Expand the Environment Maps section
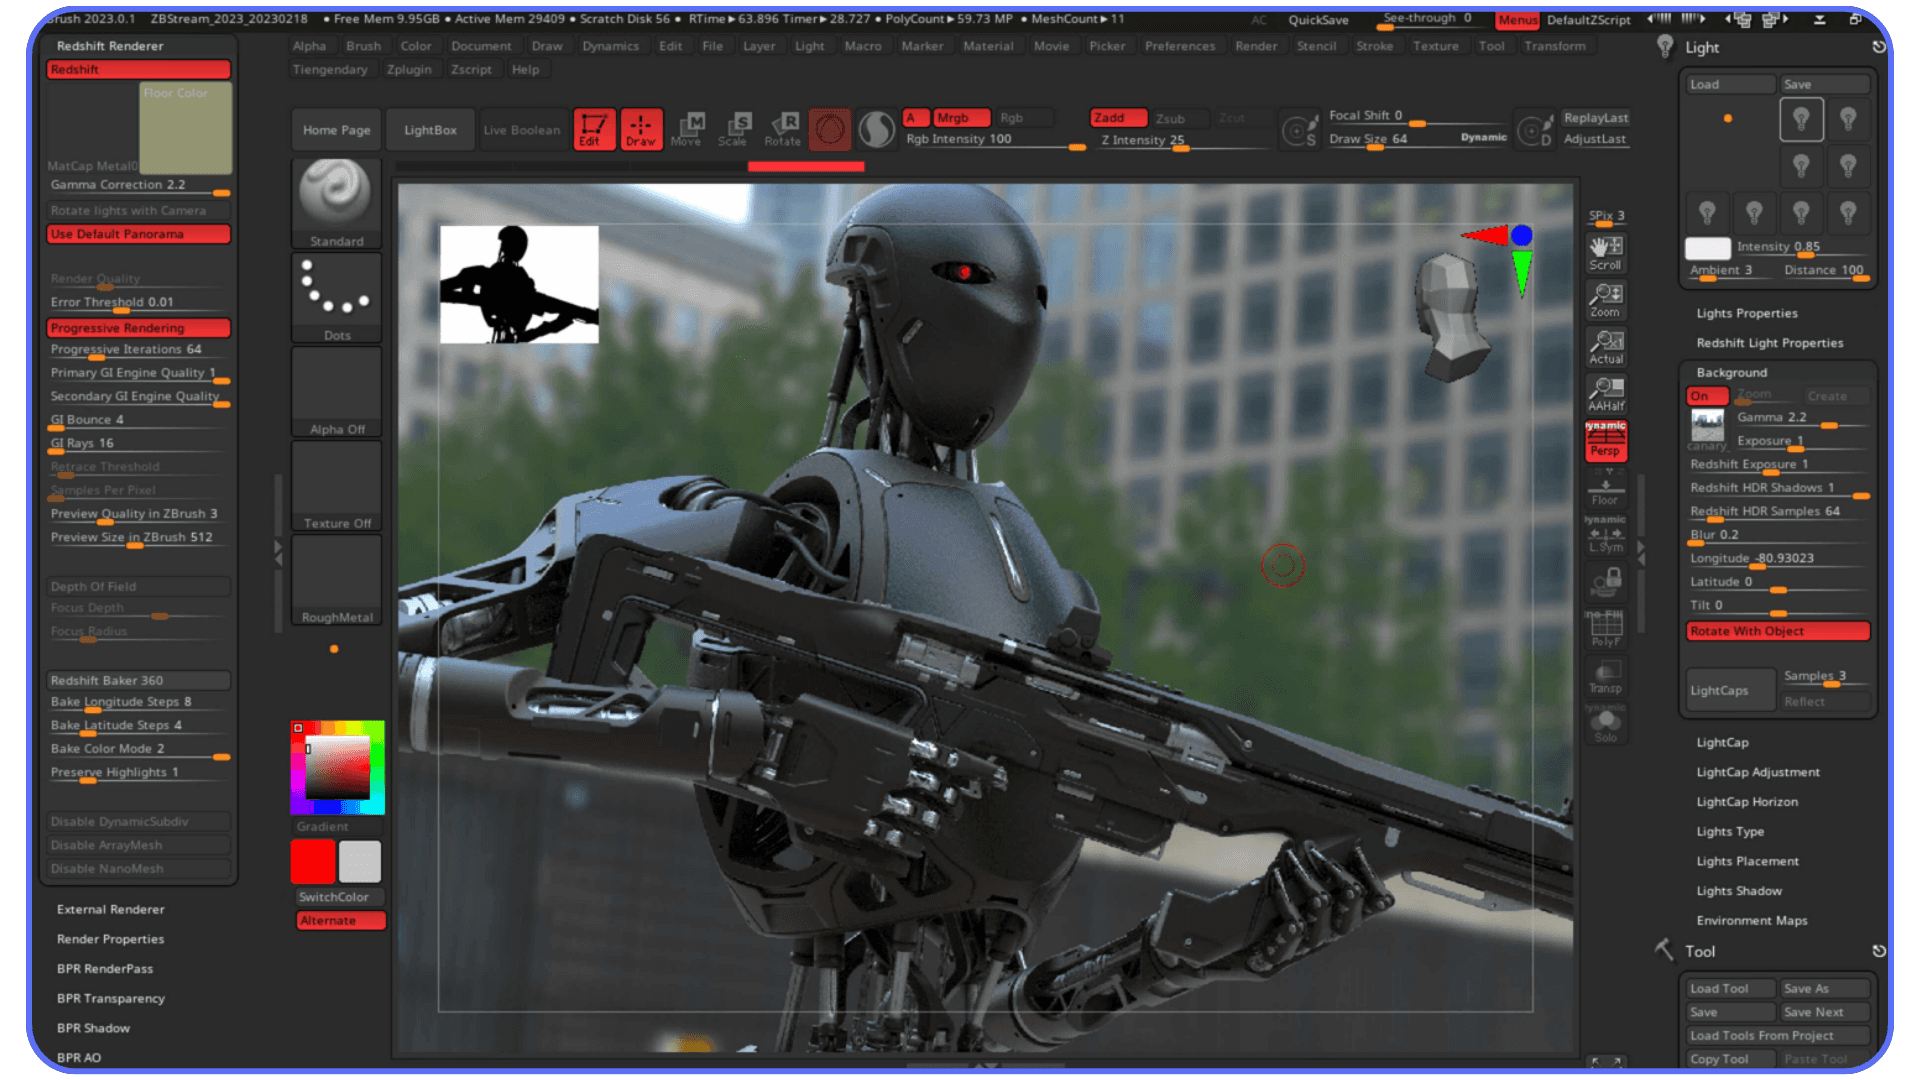Image resolution: width=1920 pixels, height=1080 pixels. [x=1752, y=920]
